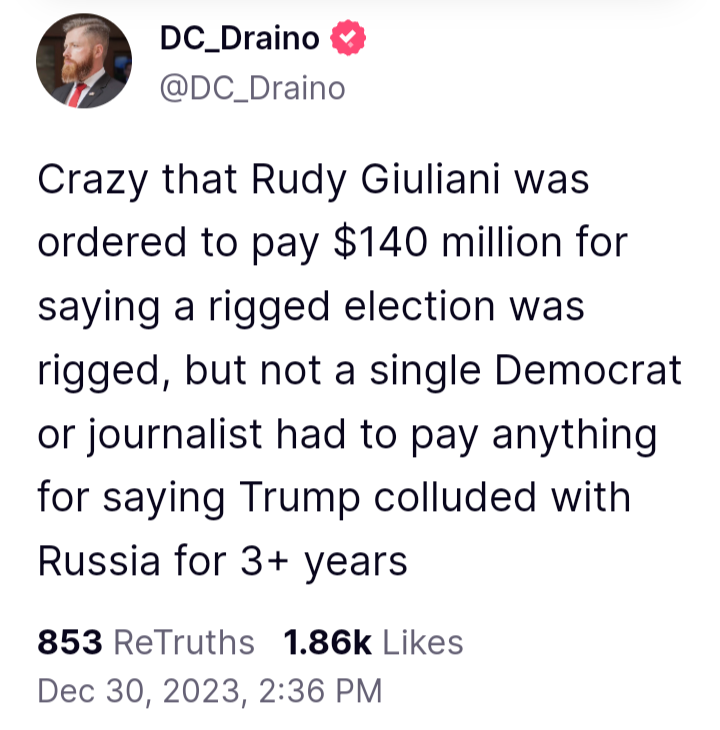Click the bold 853 count number
This screenshot has width=720, height=730.
pyautogui.click(x=70, y=642)
